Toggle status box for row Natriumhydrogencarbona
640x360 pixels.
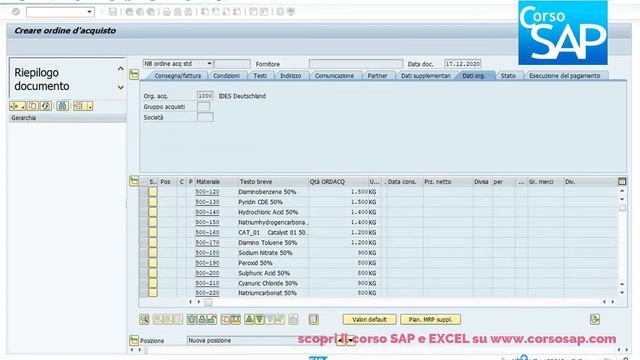point(153,222)
